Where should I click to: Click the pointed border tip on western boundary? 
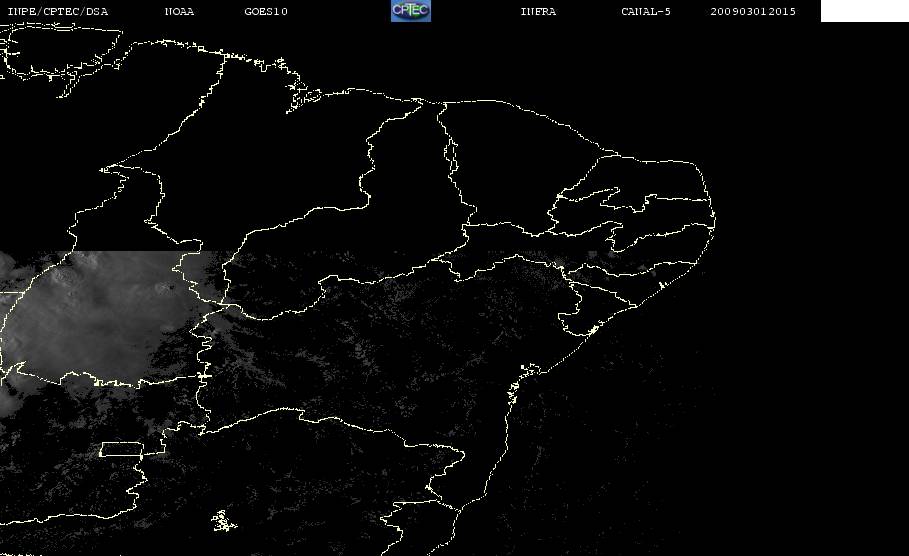[x=103, y=170]
